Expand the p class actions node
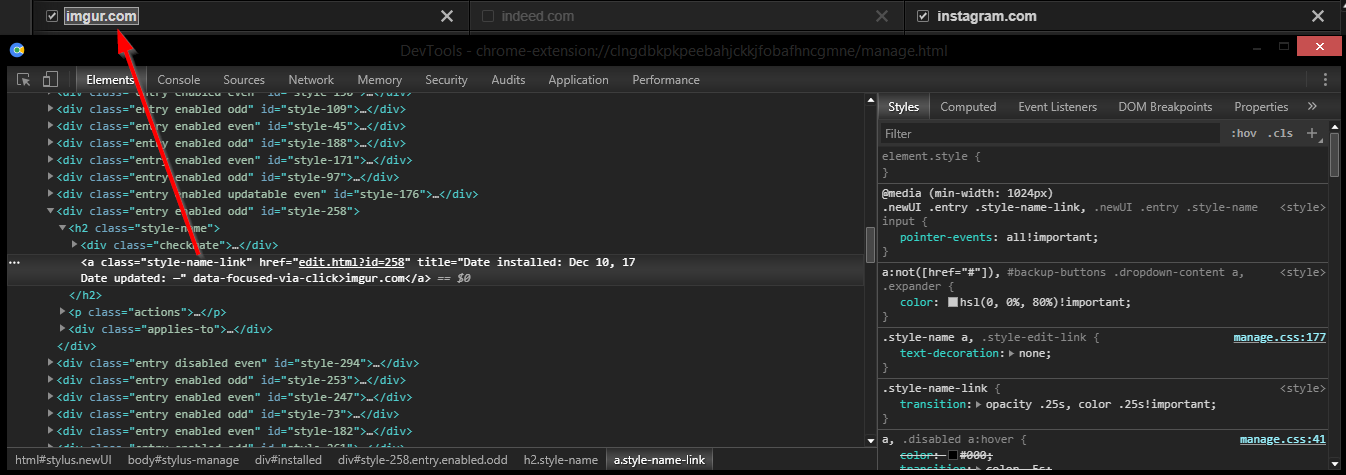This screenshot has width=1346, height=475. pos(63,312)
